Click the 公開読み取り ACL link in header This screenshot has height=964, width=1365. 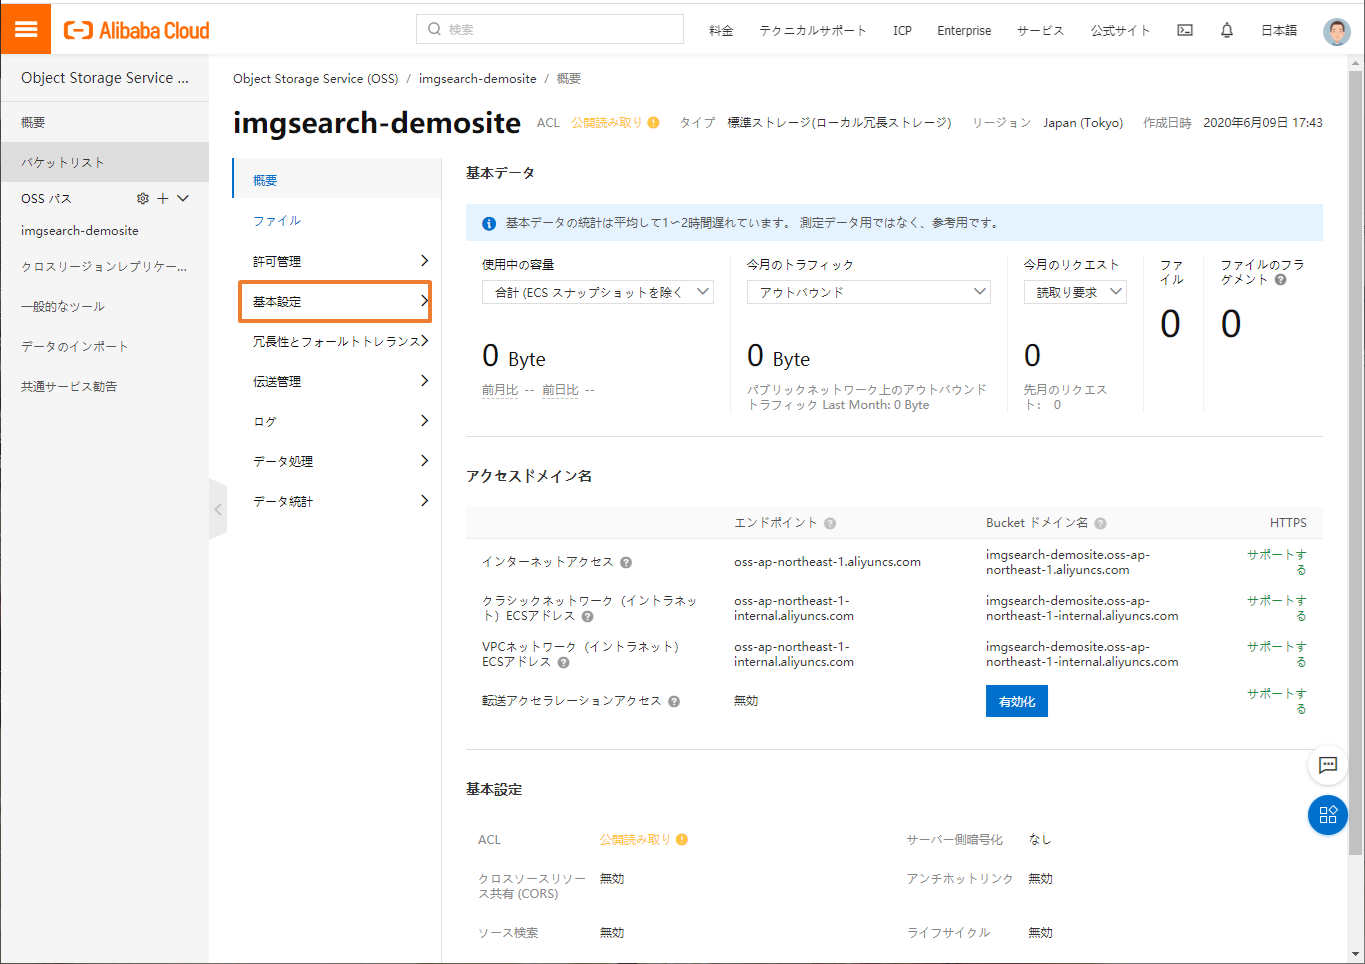607,122
